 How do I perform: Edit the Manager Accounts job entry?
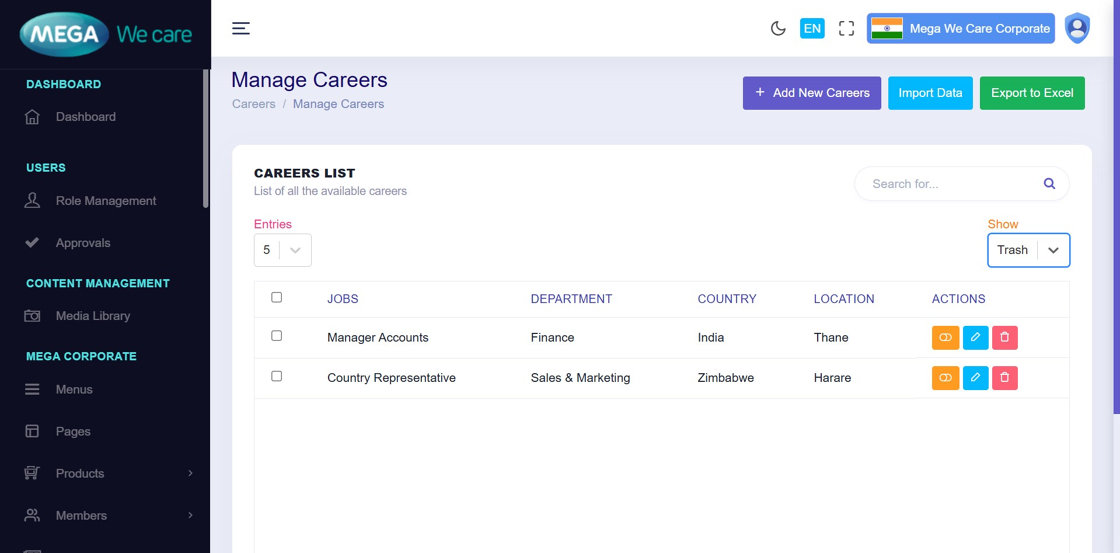click(x=975, y=338)
